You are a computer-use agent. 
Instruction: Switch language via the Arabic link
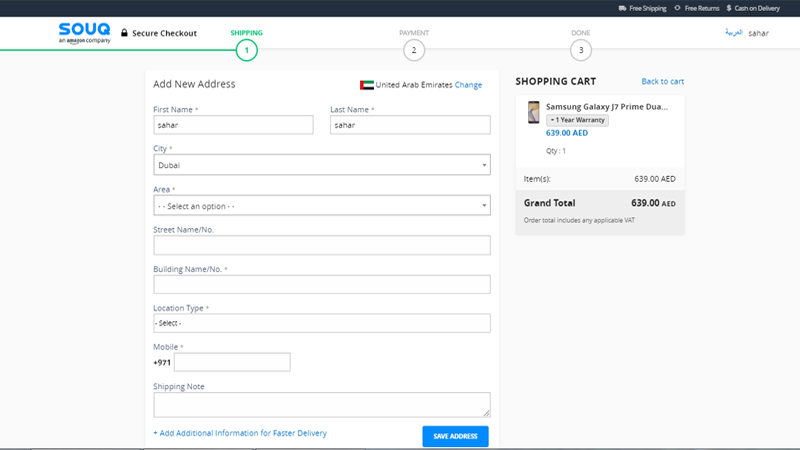(x=734, y=33)
